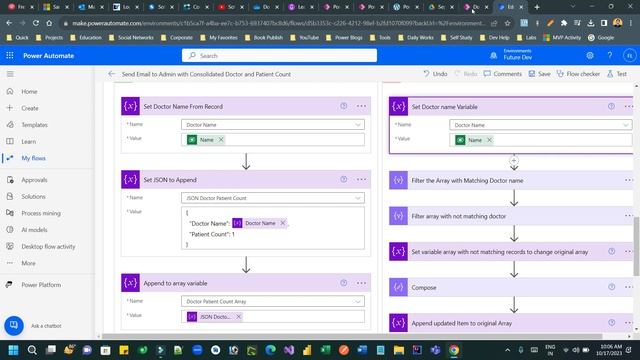The image size is (640, 360).
Task: Collapse the left navigation hamburger menu
Action: pyautogui.click(x=10, y=74)
